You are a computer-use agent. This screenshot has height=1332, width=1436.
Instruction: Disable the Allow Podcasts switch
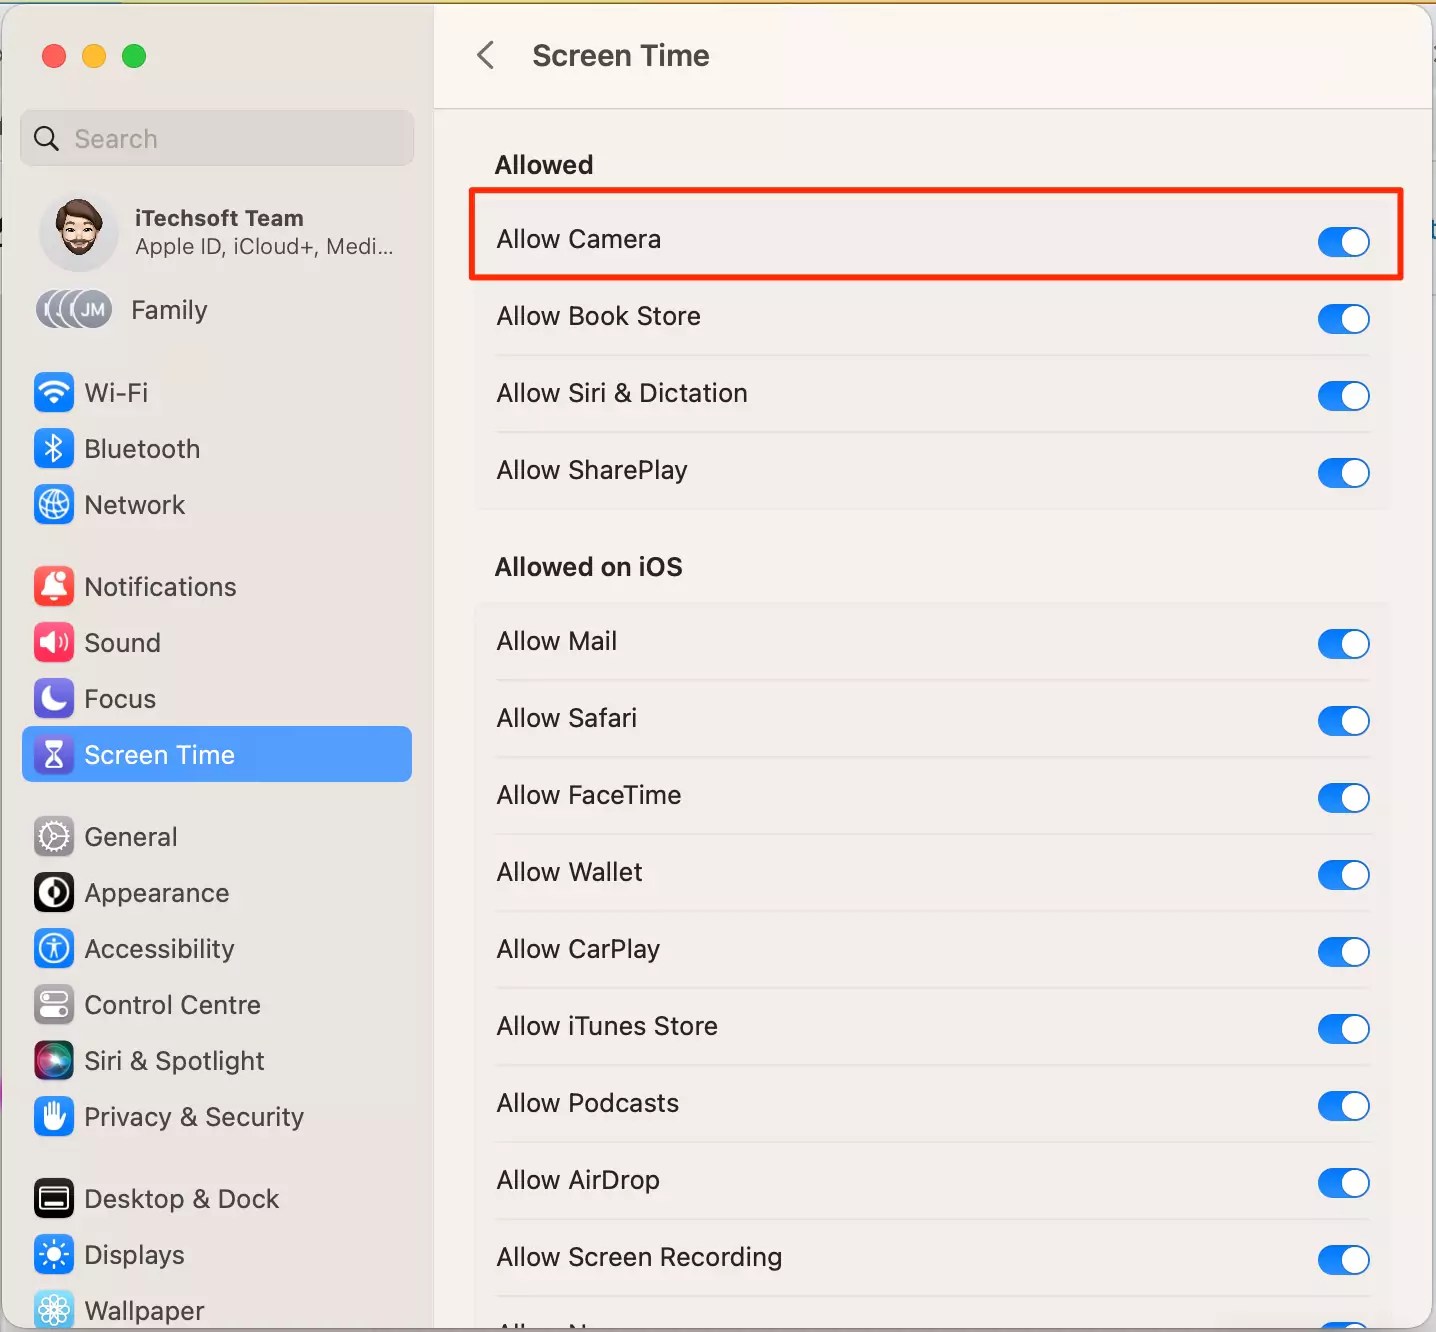tap(1343, 1105)
